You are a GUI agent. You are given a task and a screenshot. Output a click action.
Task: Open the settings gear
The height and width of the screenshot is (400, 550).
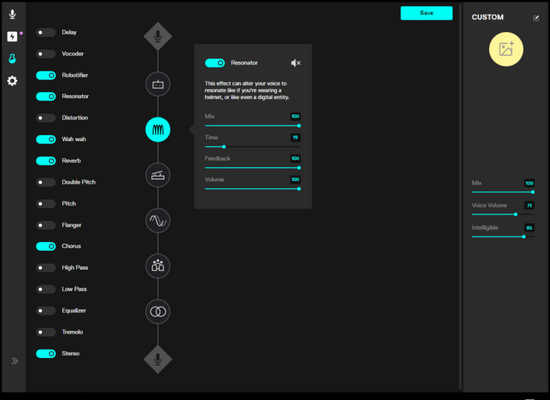tap(12, 81)
